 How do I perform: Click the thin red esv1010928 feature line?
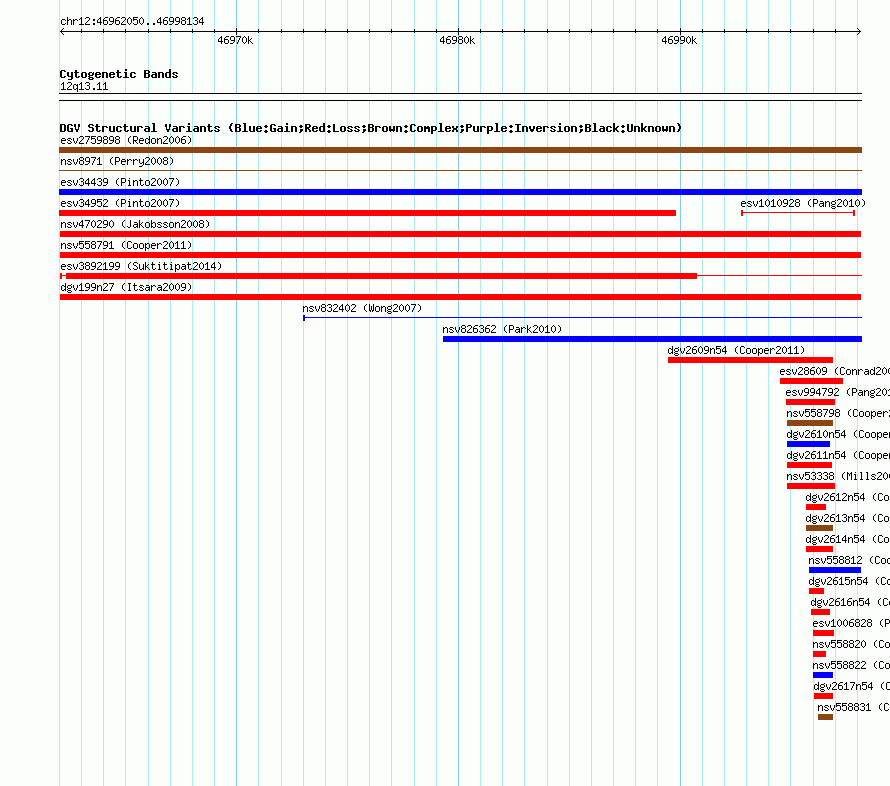pos(798,213)
